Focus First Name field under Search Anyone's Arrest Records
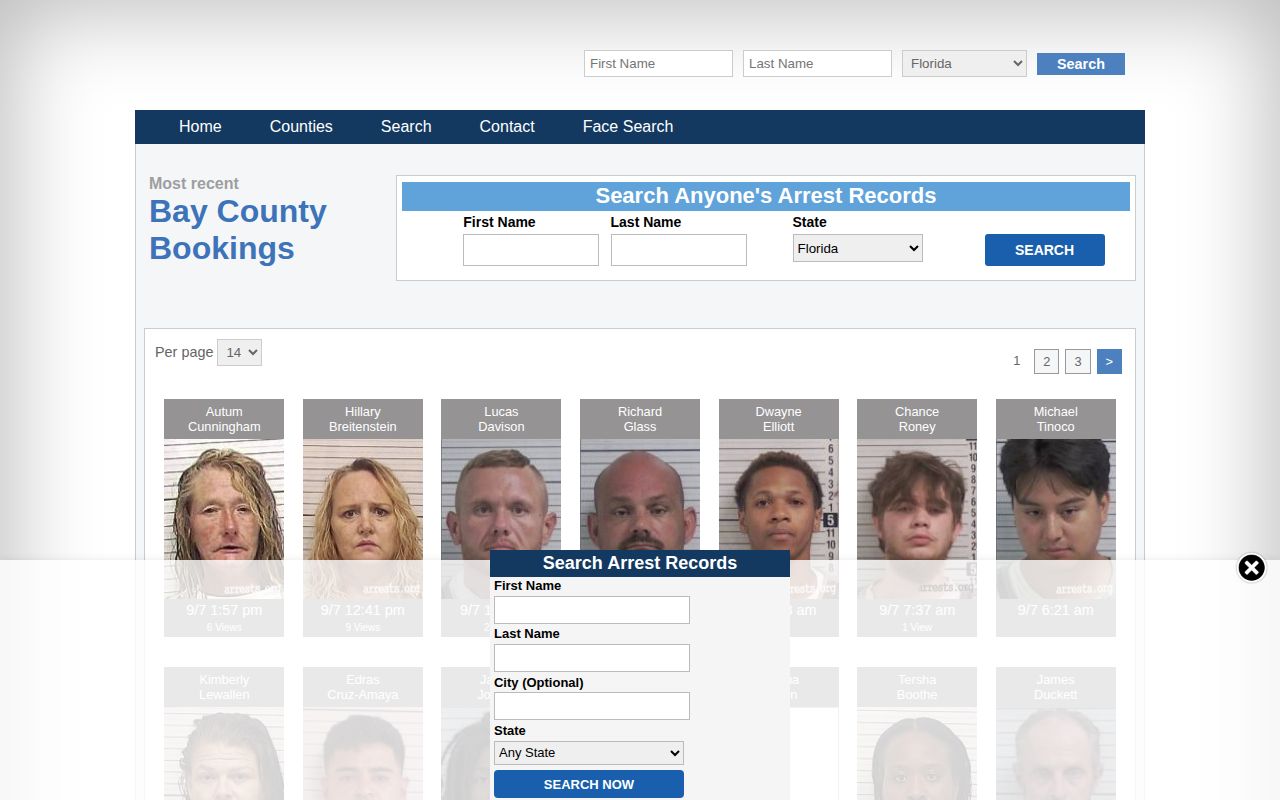This screenshot has height=800, width=1280. (x=531, y=250)
